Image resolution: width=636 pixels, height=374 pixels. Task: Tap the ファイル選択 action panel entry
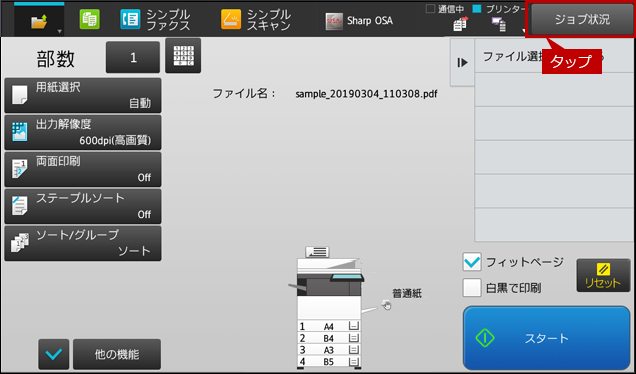point(555,56)
